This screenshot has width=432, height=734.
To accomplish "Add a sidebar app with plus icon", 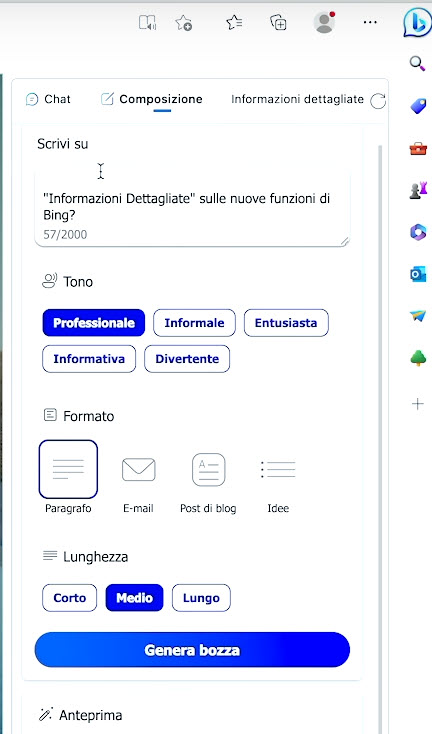I will 417,404.
